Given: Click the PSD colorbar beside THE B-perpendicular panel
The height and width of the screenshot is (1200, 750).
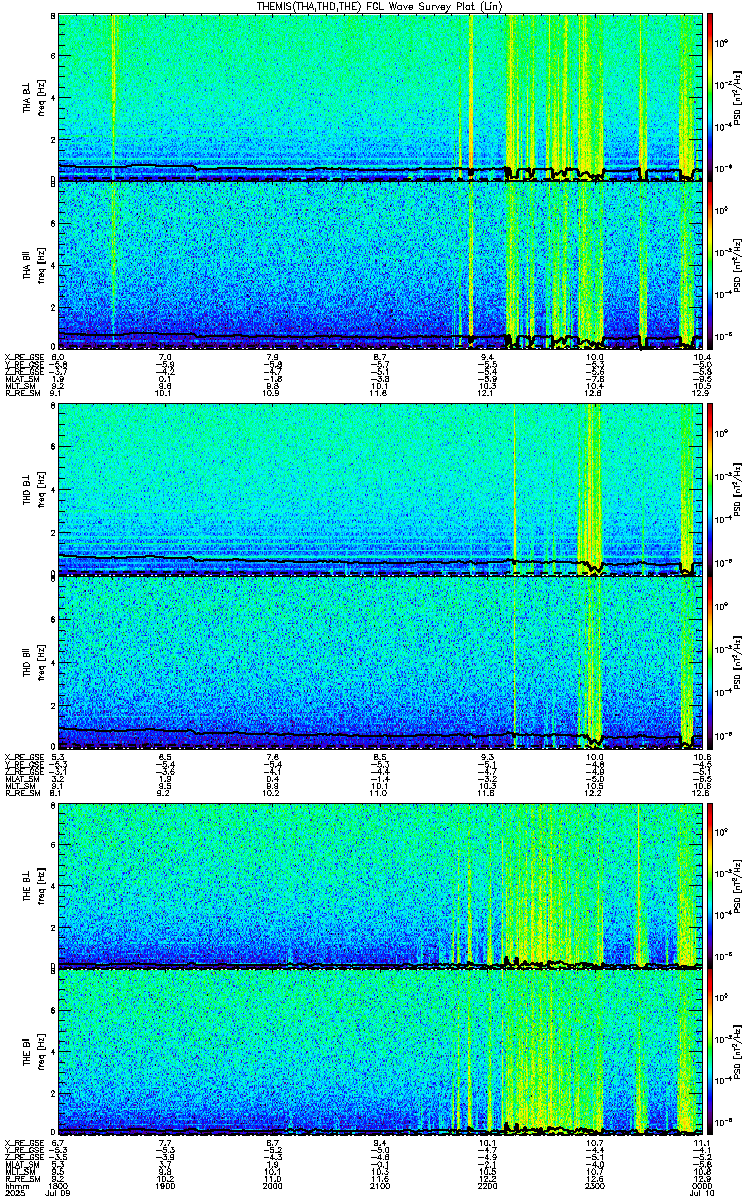Looking at the screenshot, I should (x=711, y=885).
